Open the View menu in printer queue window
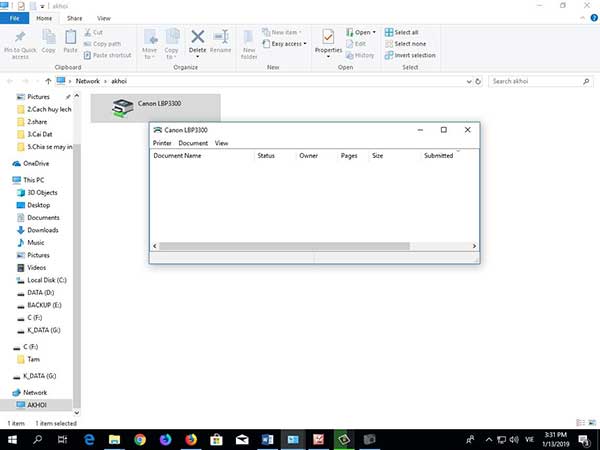 221,143
